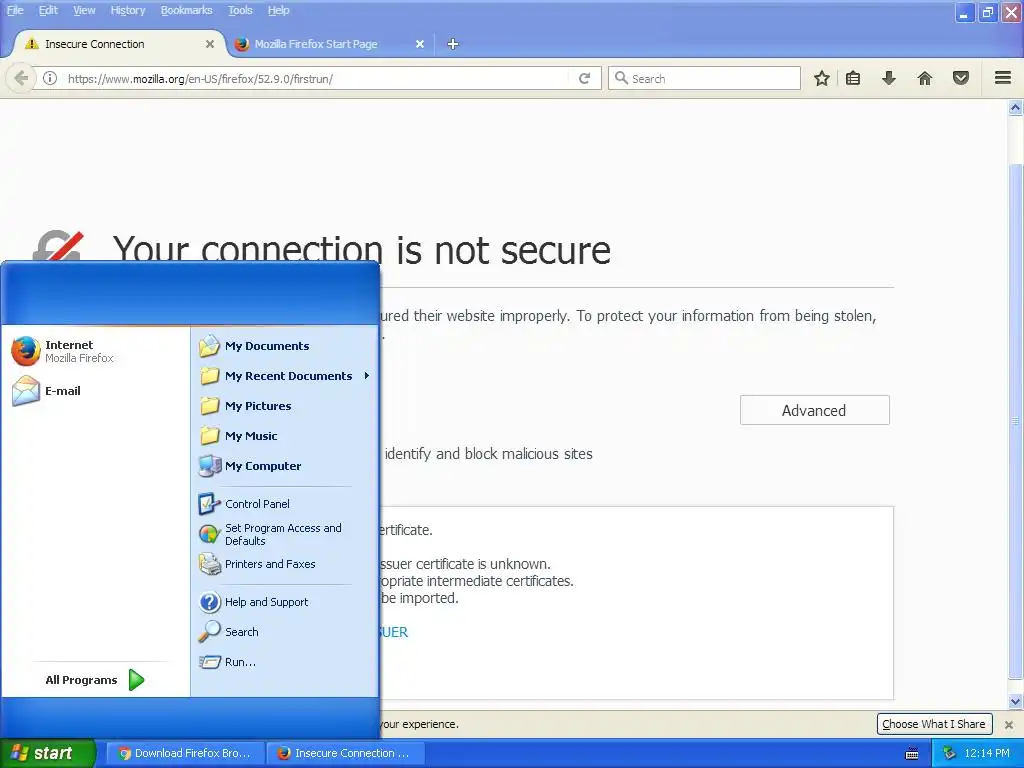Click the 12:14 PM clock
1024x768 pixels.
click(987, 754)
